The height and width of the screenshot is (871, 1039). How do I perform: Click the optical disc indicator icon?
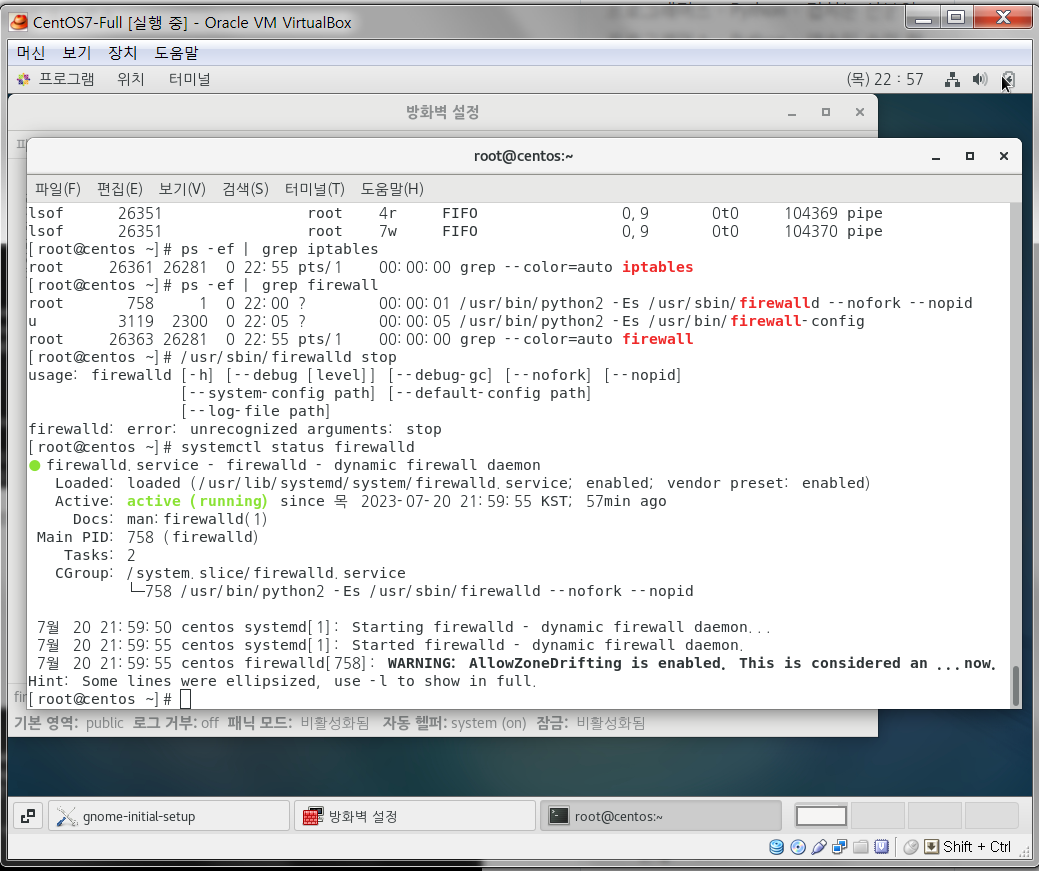[798, 846]
